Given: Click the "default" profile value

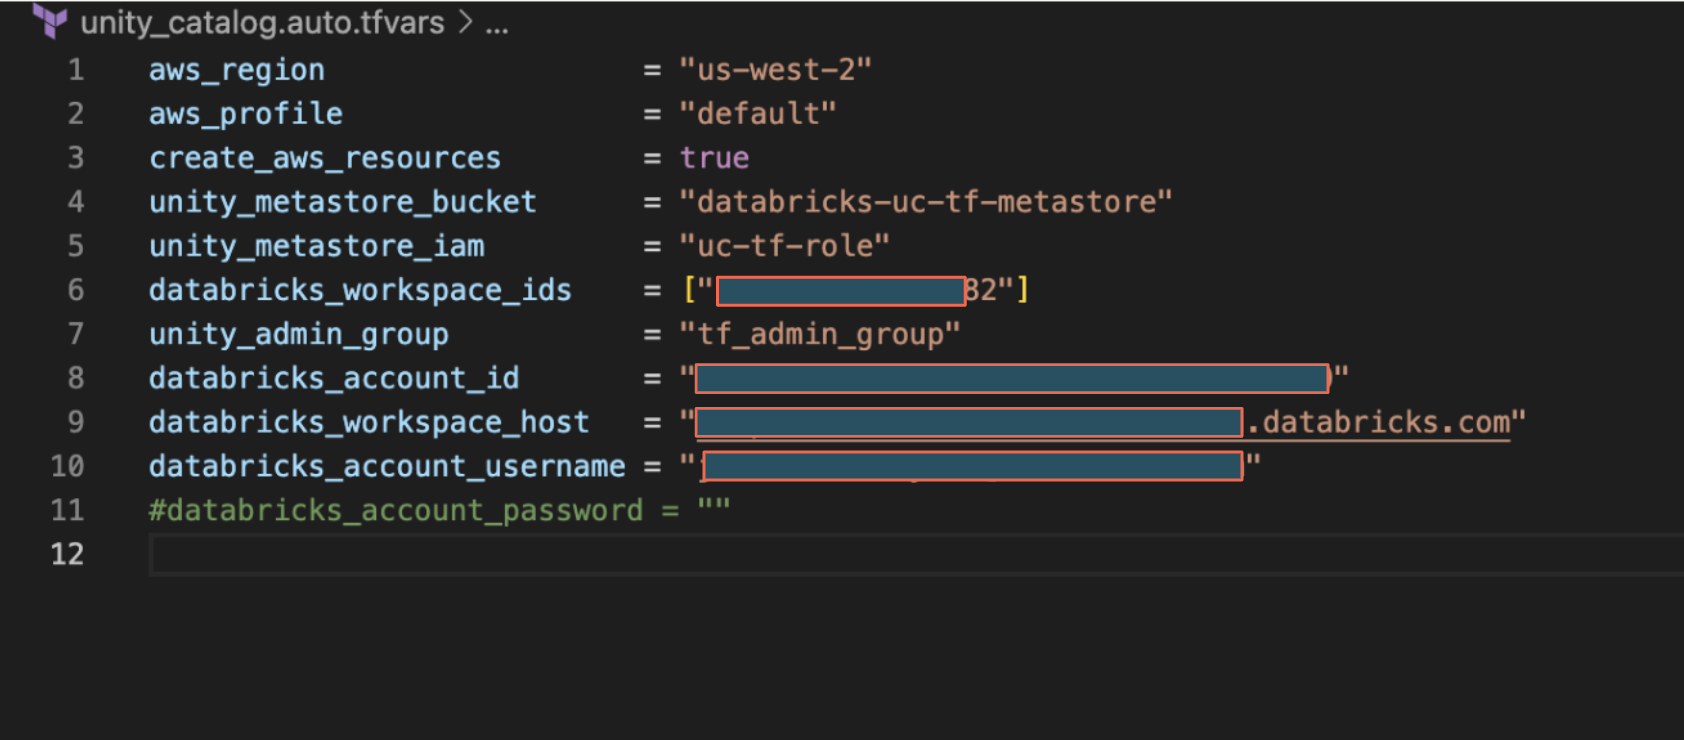Looking at the screenshot, I should tap(757, 114).
